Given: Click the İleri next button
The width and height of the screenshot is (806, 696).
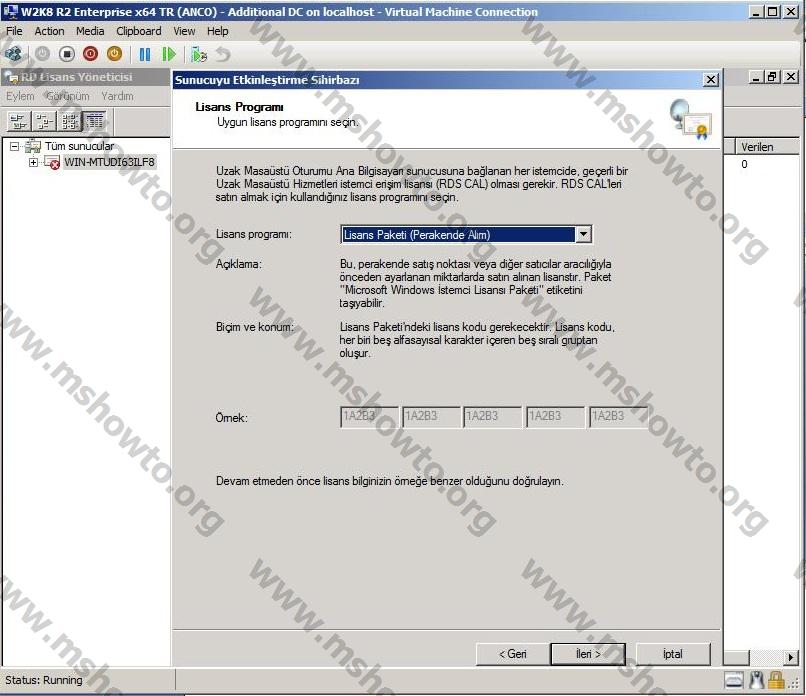Looking at the screenshot, I should point(588,654).
